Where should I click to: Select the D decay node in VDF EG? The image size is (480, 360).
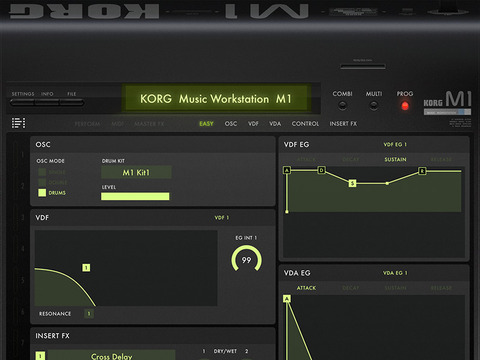[x=321, y=170]
